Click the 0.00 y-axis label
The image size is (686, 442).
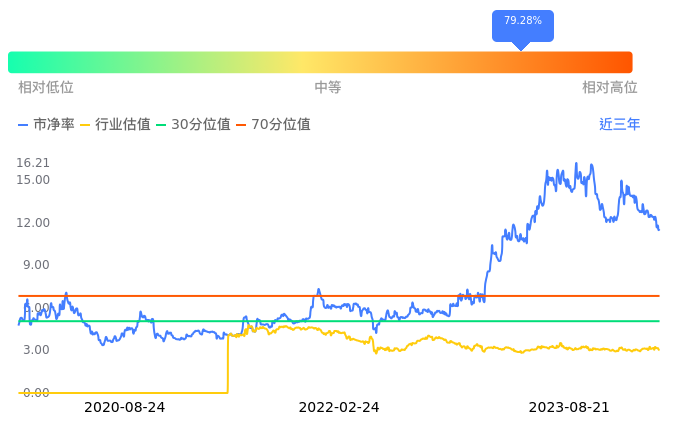36,392
